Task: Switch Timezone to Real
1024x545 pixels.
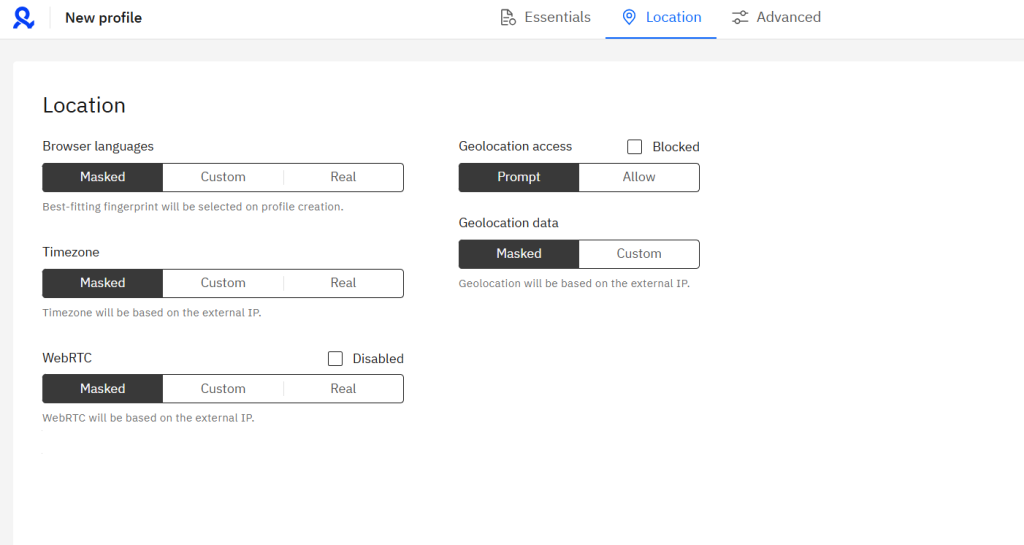Action: click(x=343, y=283)
